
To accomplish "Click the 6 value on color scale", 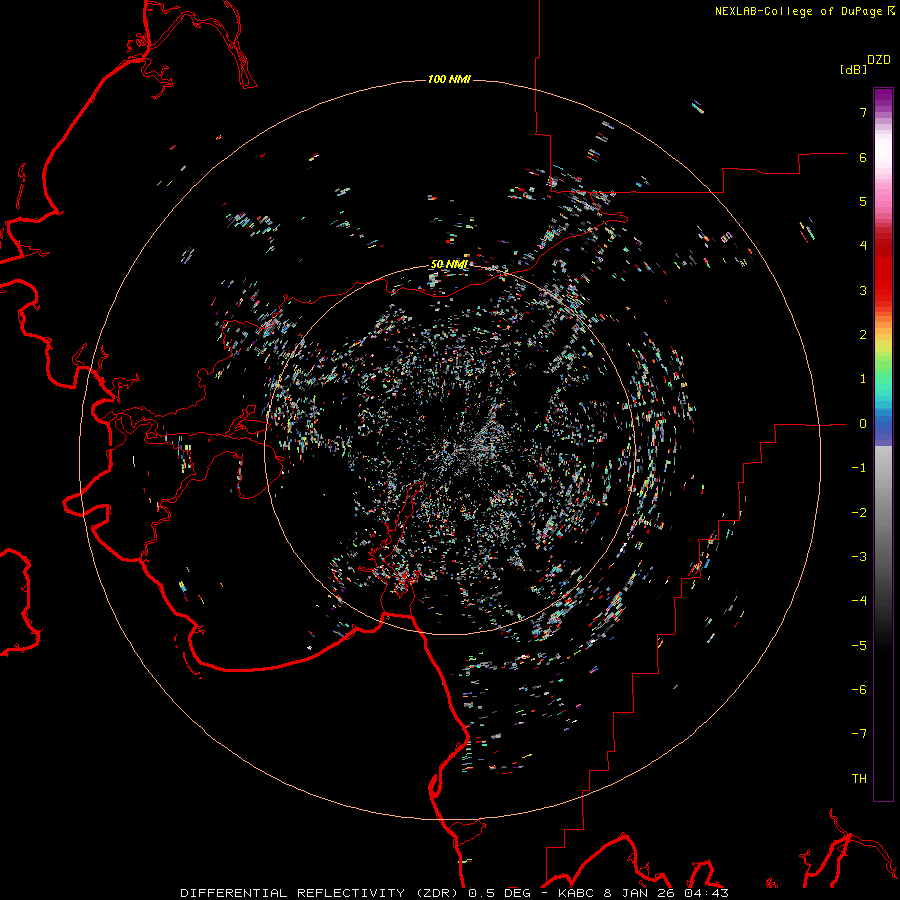I will [863, 157].
